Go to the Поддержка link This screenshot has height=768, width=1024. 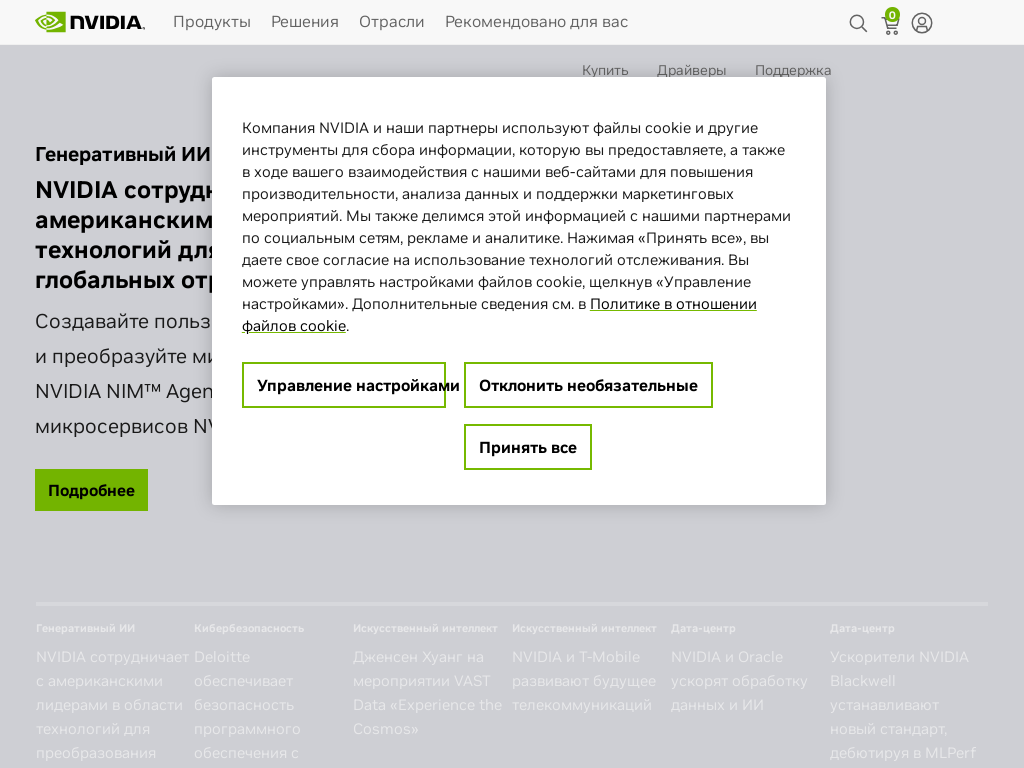tap(793, 70)
